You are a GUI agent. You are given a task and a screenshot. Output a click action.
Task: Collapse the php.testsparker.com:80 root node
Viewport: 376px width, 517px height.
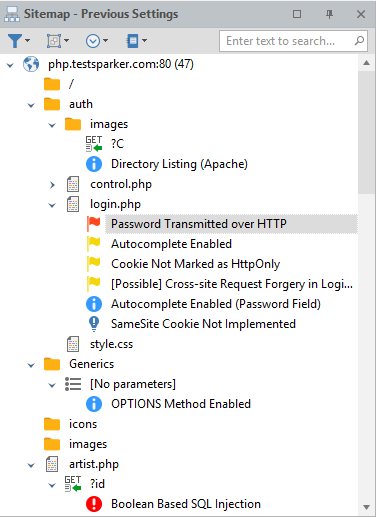click(10, 65)
